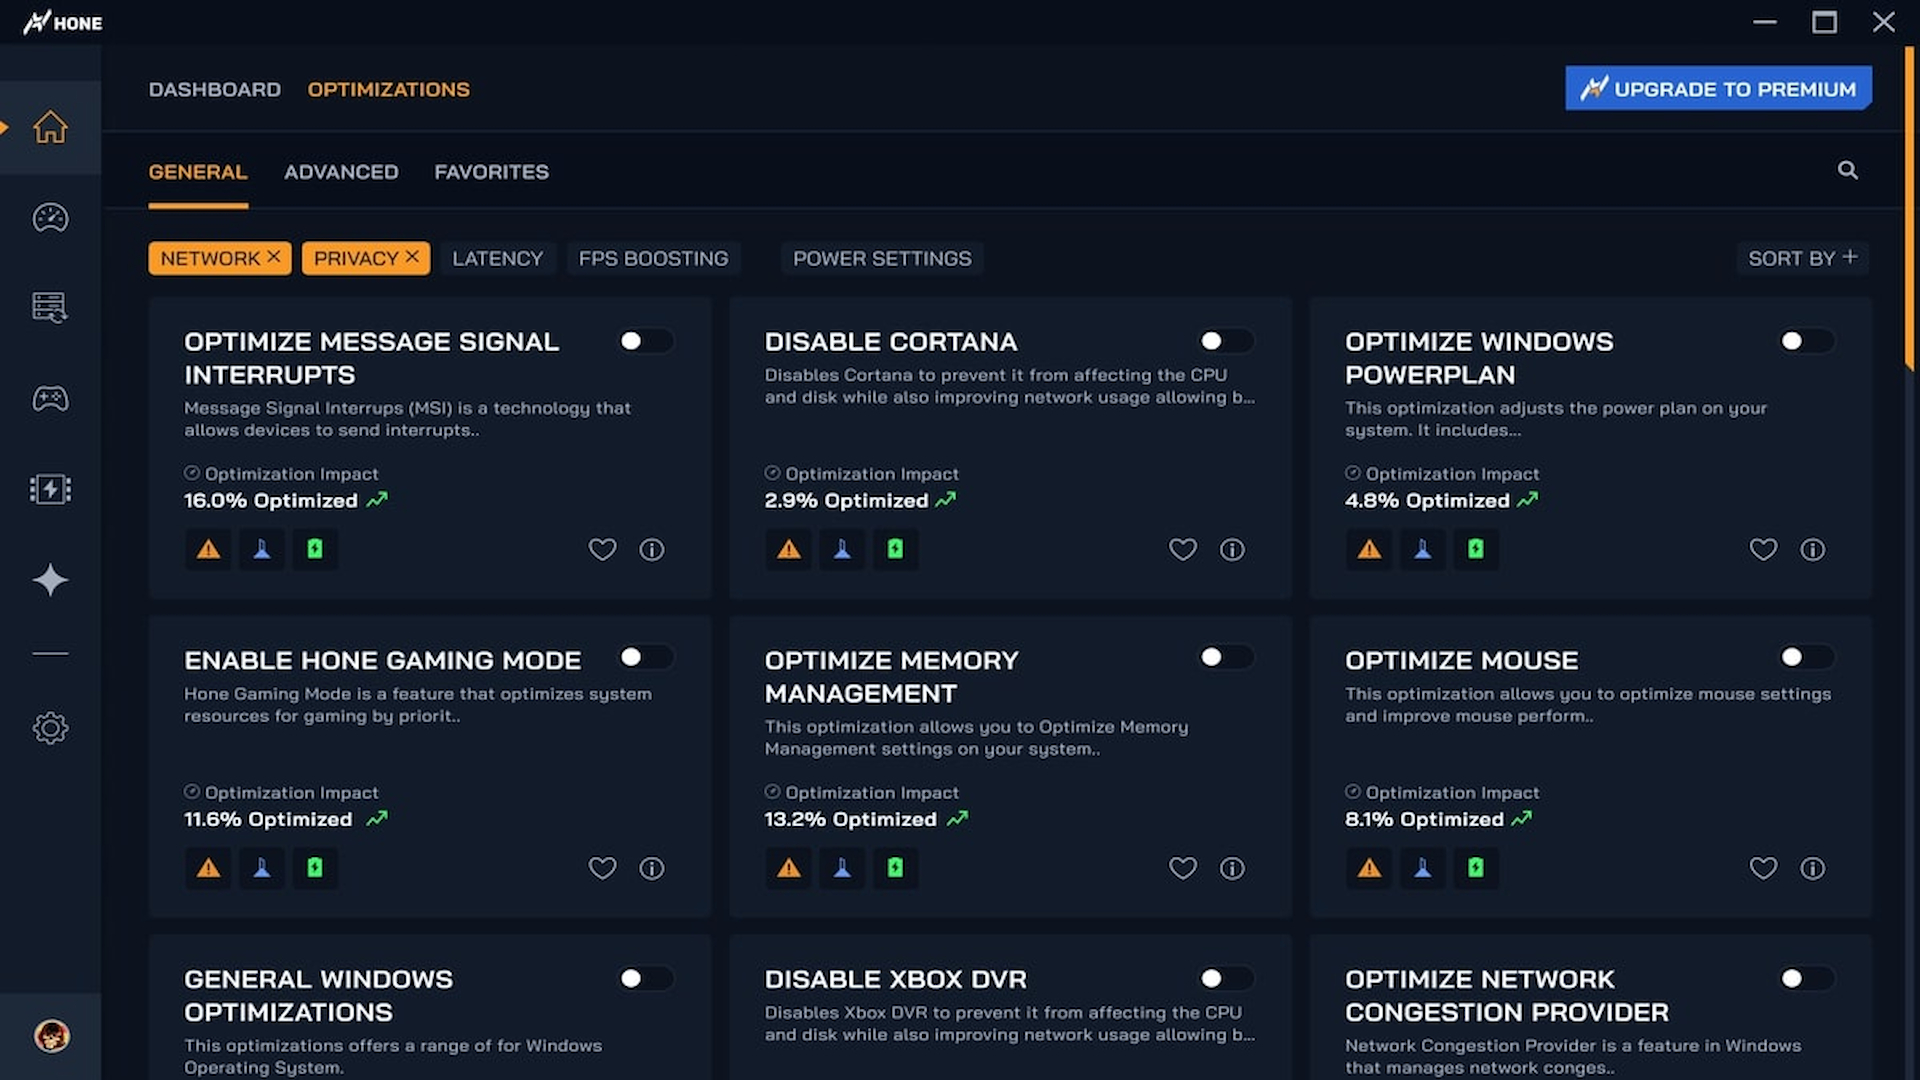Select the game controller icon in sidebar

click(x=50, y=398)
